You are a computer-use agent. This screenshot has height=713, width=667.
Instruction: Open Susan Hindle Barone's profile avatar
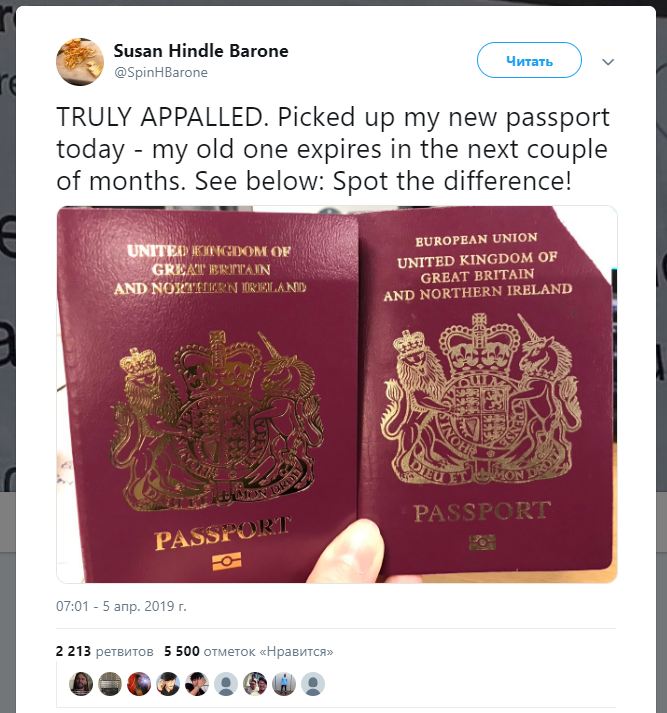(x=80, y=61)
